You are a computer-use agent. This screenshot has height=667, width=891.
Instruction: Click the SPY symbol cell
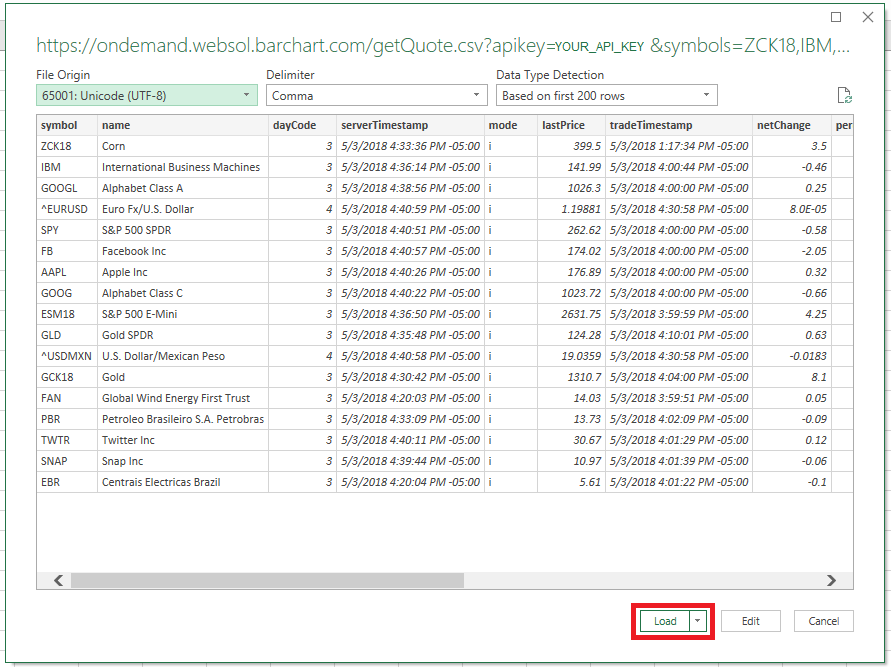(x=67, y=230)
